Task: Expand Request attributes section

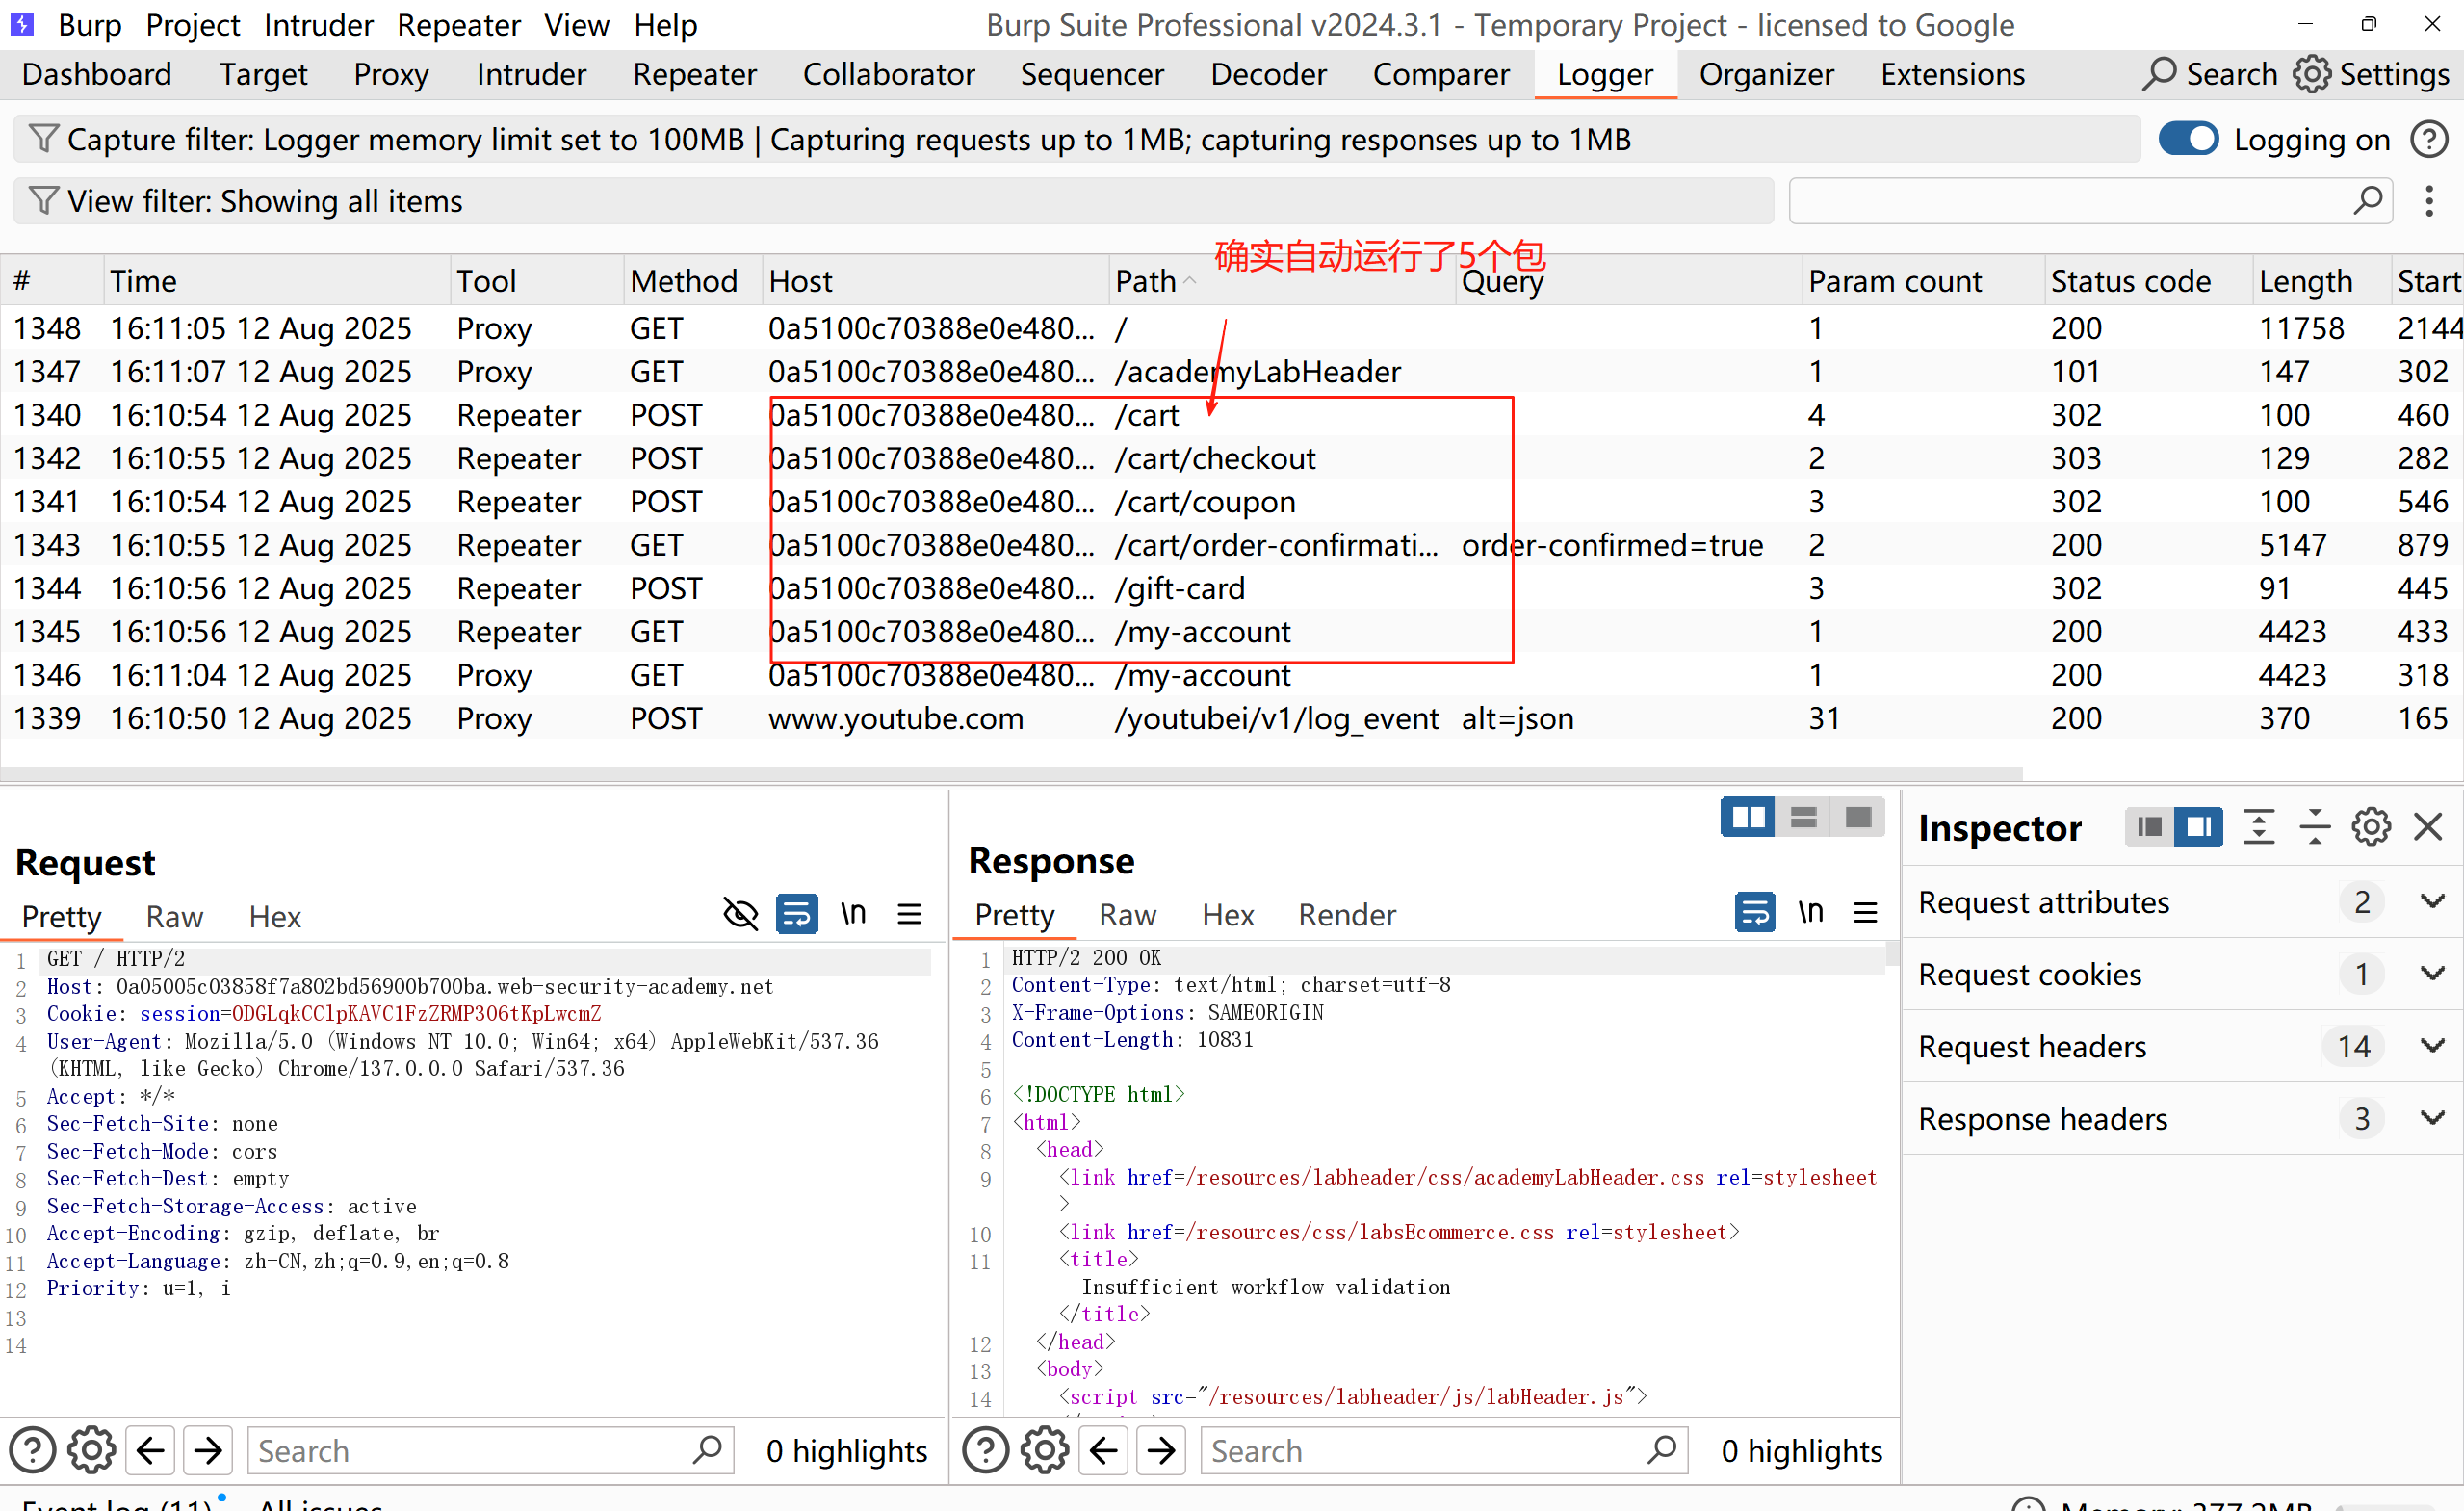Action: pos(2432,902)
